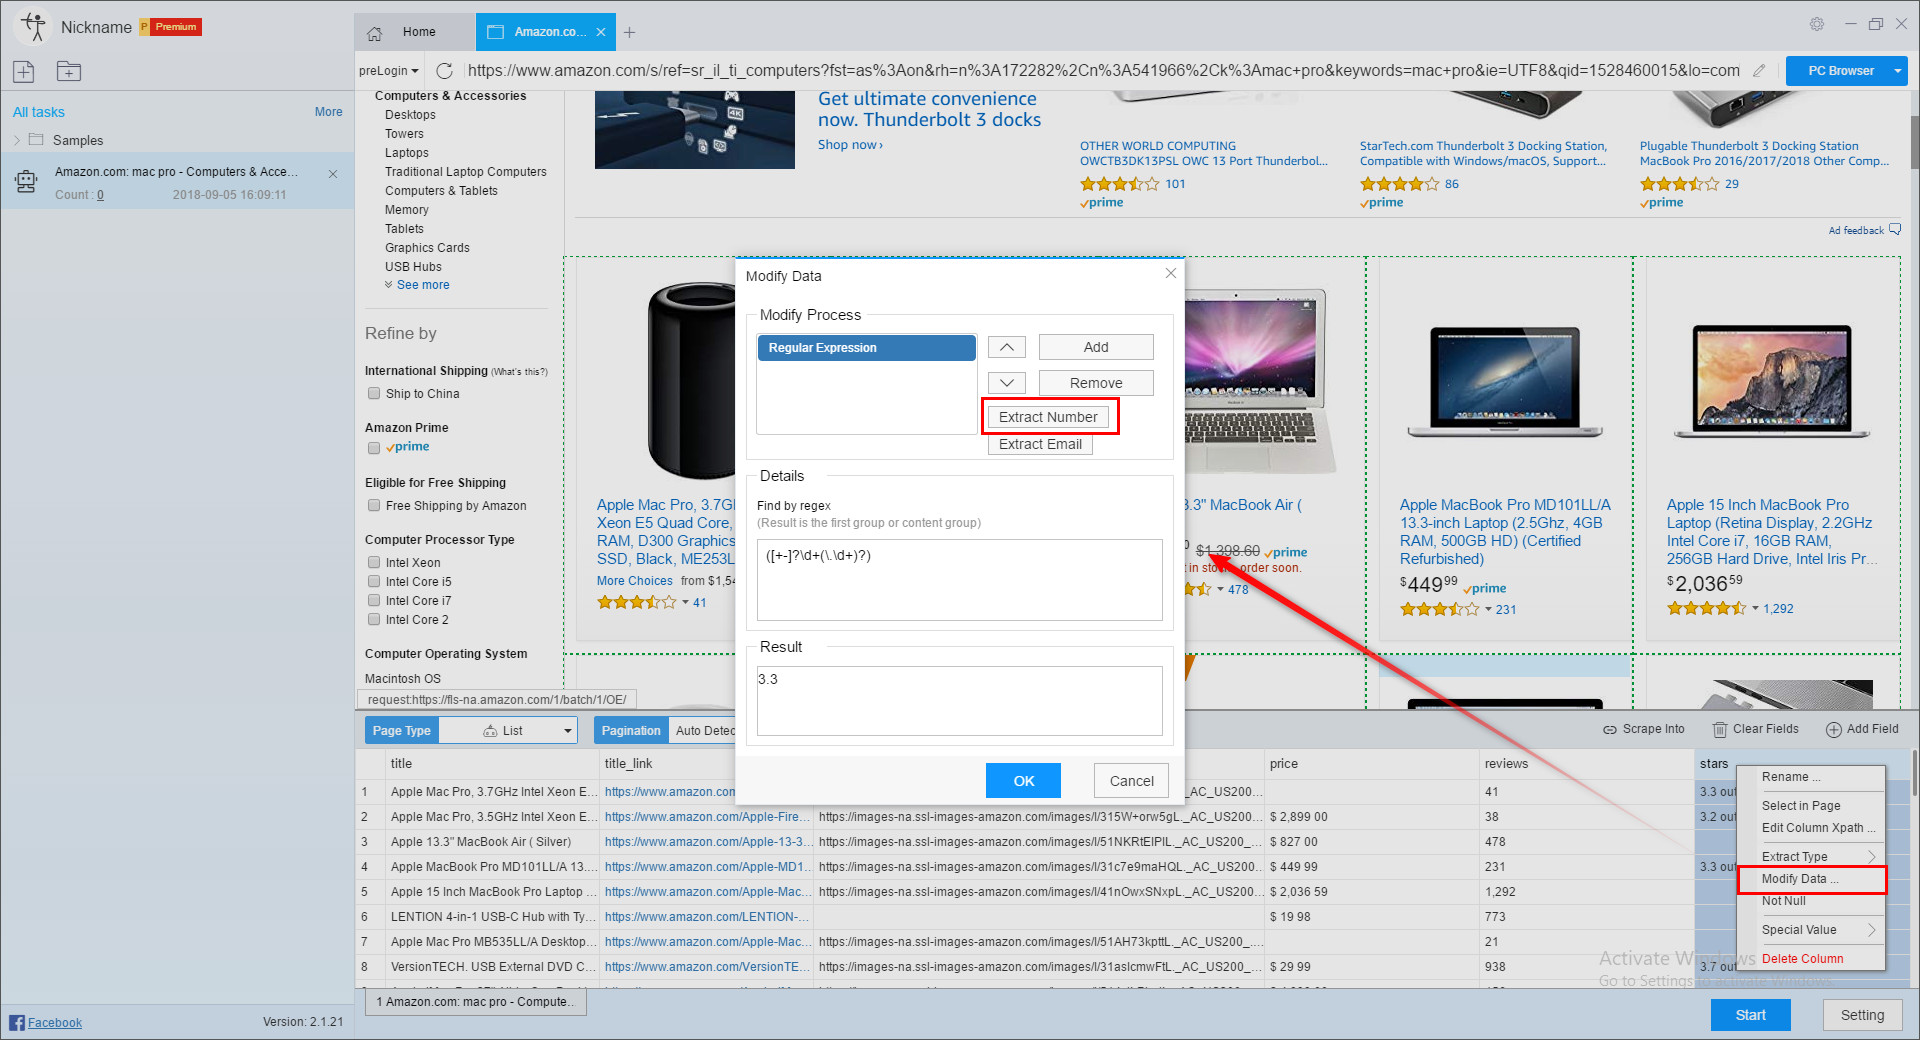1920x1040 pixels.
Task: Select Select in Page menu item
Action: pos(1812,806)
